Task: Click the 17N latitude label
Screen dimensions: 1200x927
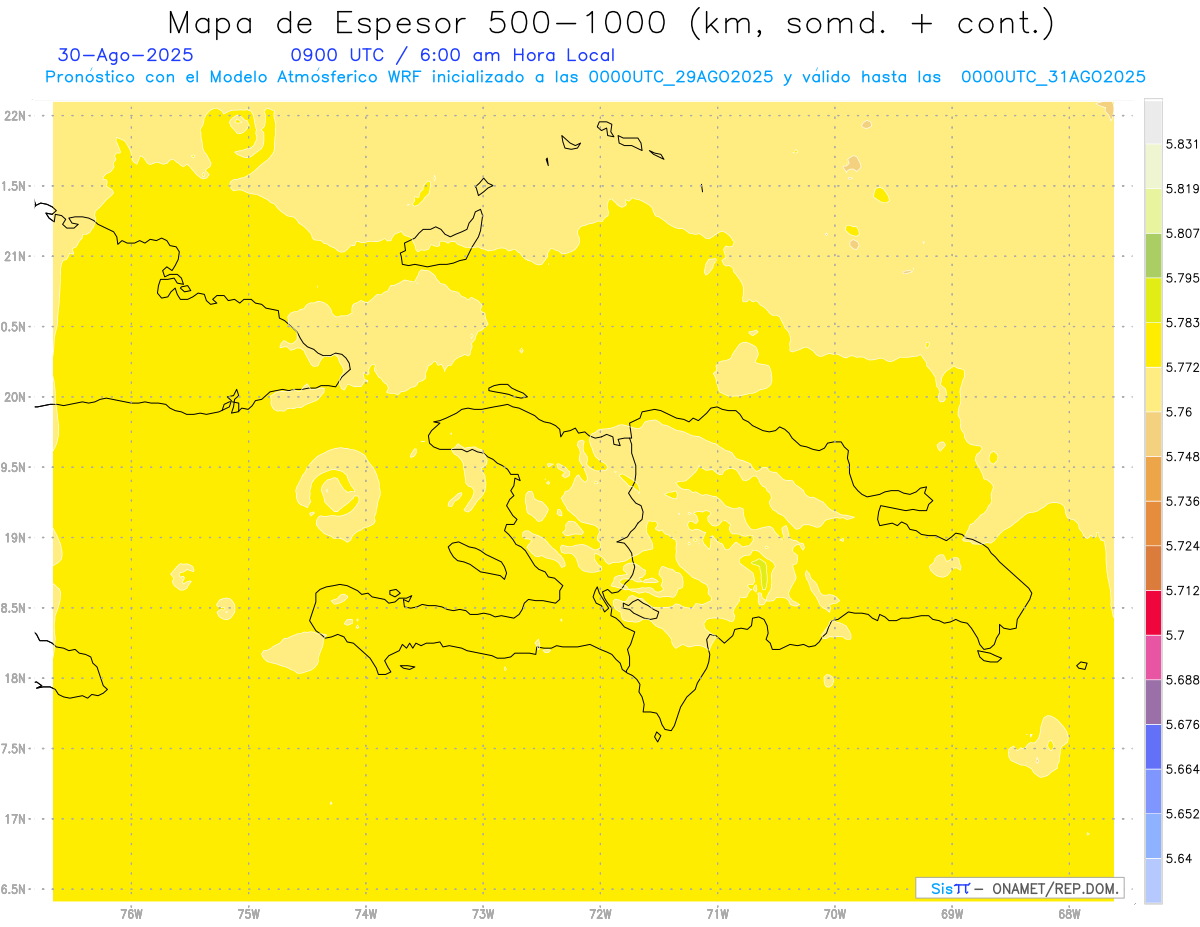Action: (14, 819)
